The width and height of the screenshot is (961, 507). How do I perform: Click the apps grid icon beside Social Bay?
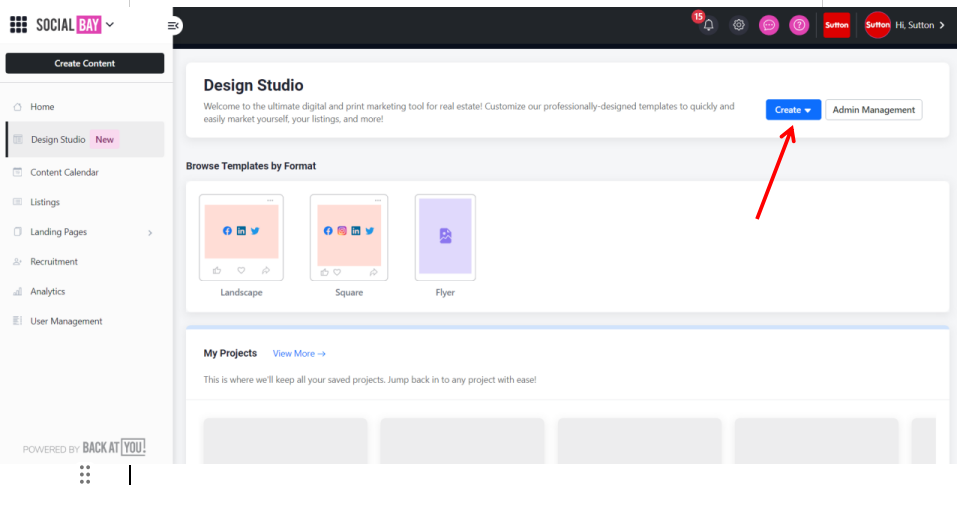[x=18, y=25]
